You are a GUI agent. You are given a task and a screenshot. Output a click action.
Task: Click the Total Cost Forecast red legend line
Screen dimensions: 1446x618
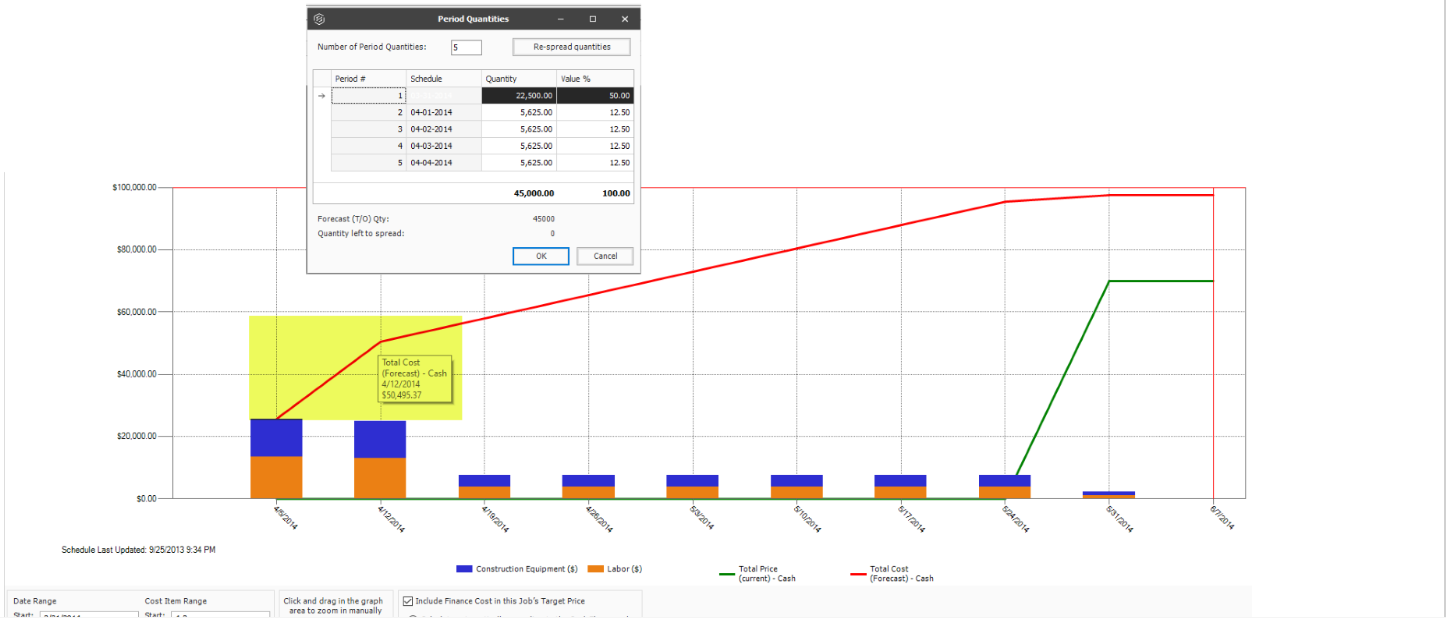click(857, 574)
